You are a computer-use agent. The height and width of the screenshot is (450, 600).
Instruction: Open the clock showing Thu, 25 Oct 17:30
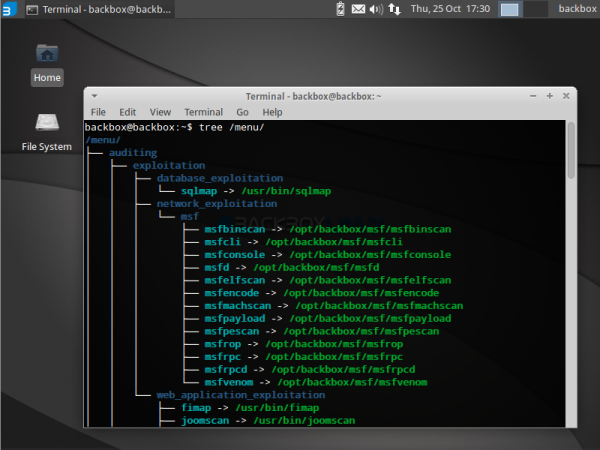pyautogui.click(x=450, y=9)
